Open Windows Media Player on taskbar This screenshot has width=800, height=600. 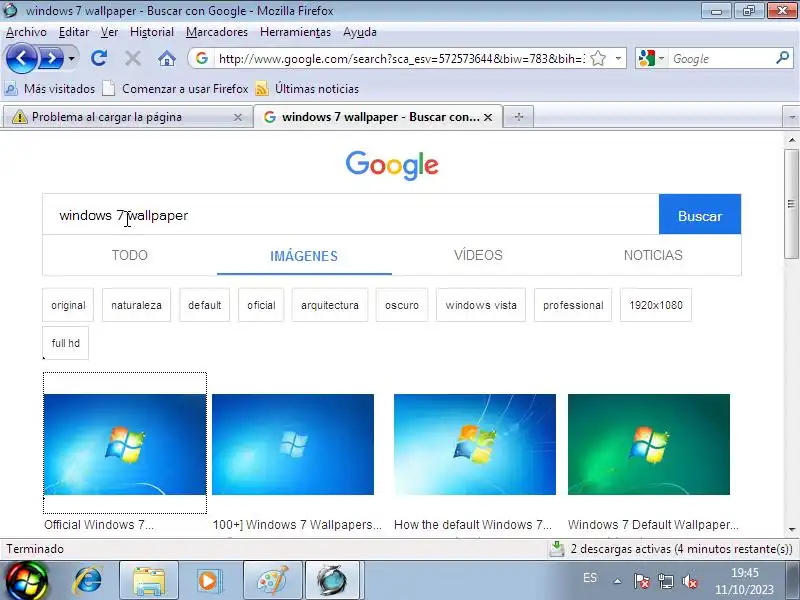point(208,581)
